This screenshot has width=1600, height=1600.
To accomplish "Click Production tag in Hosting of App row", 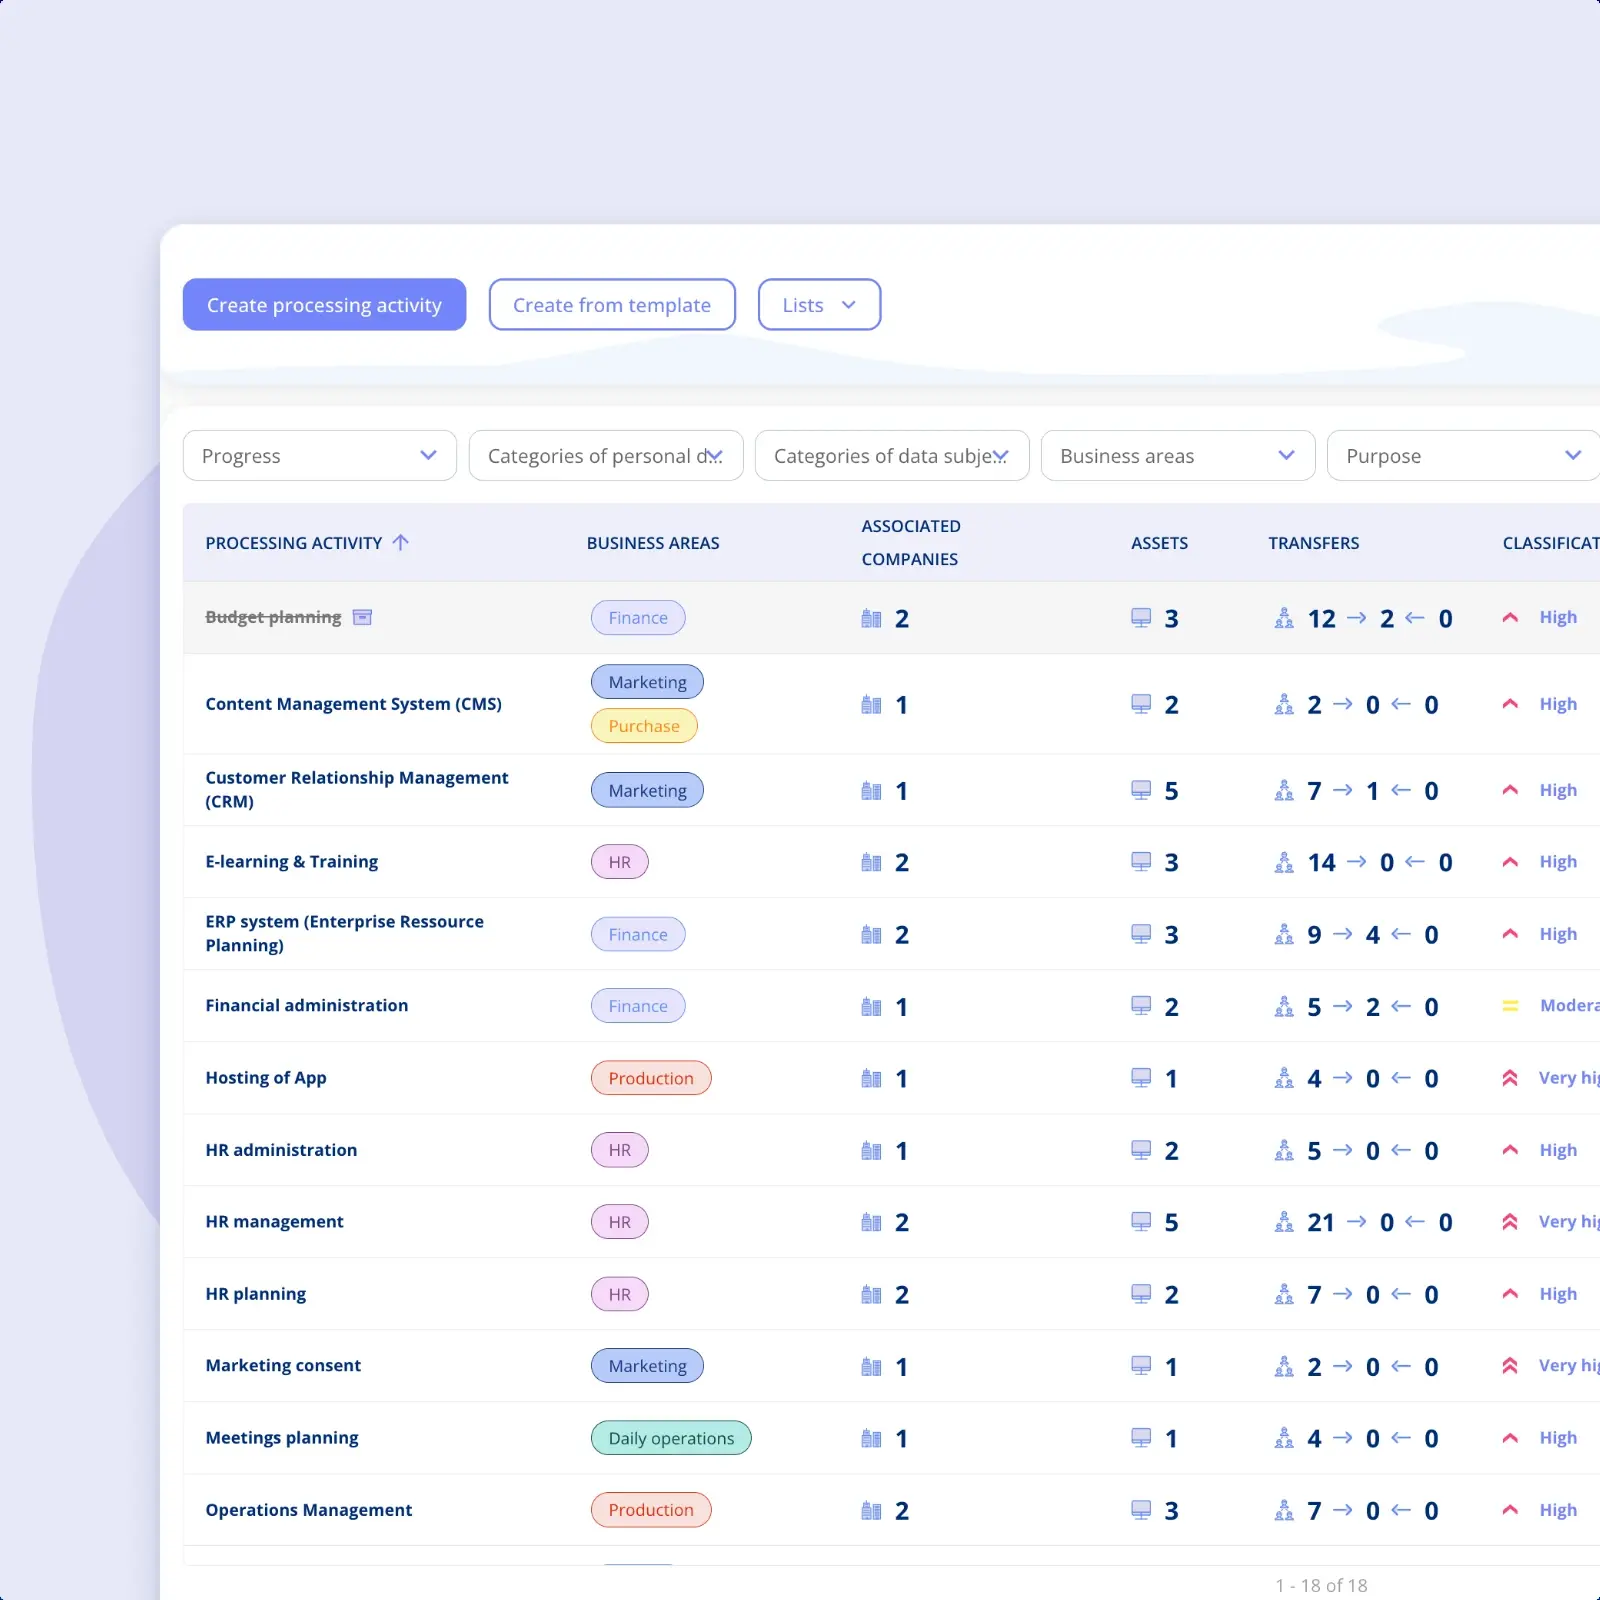I will pos(651,1078).
